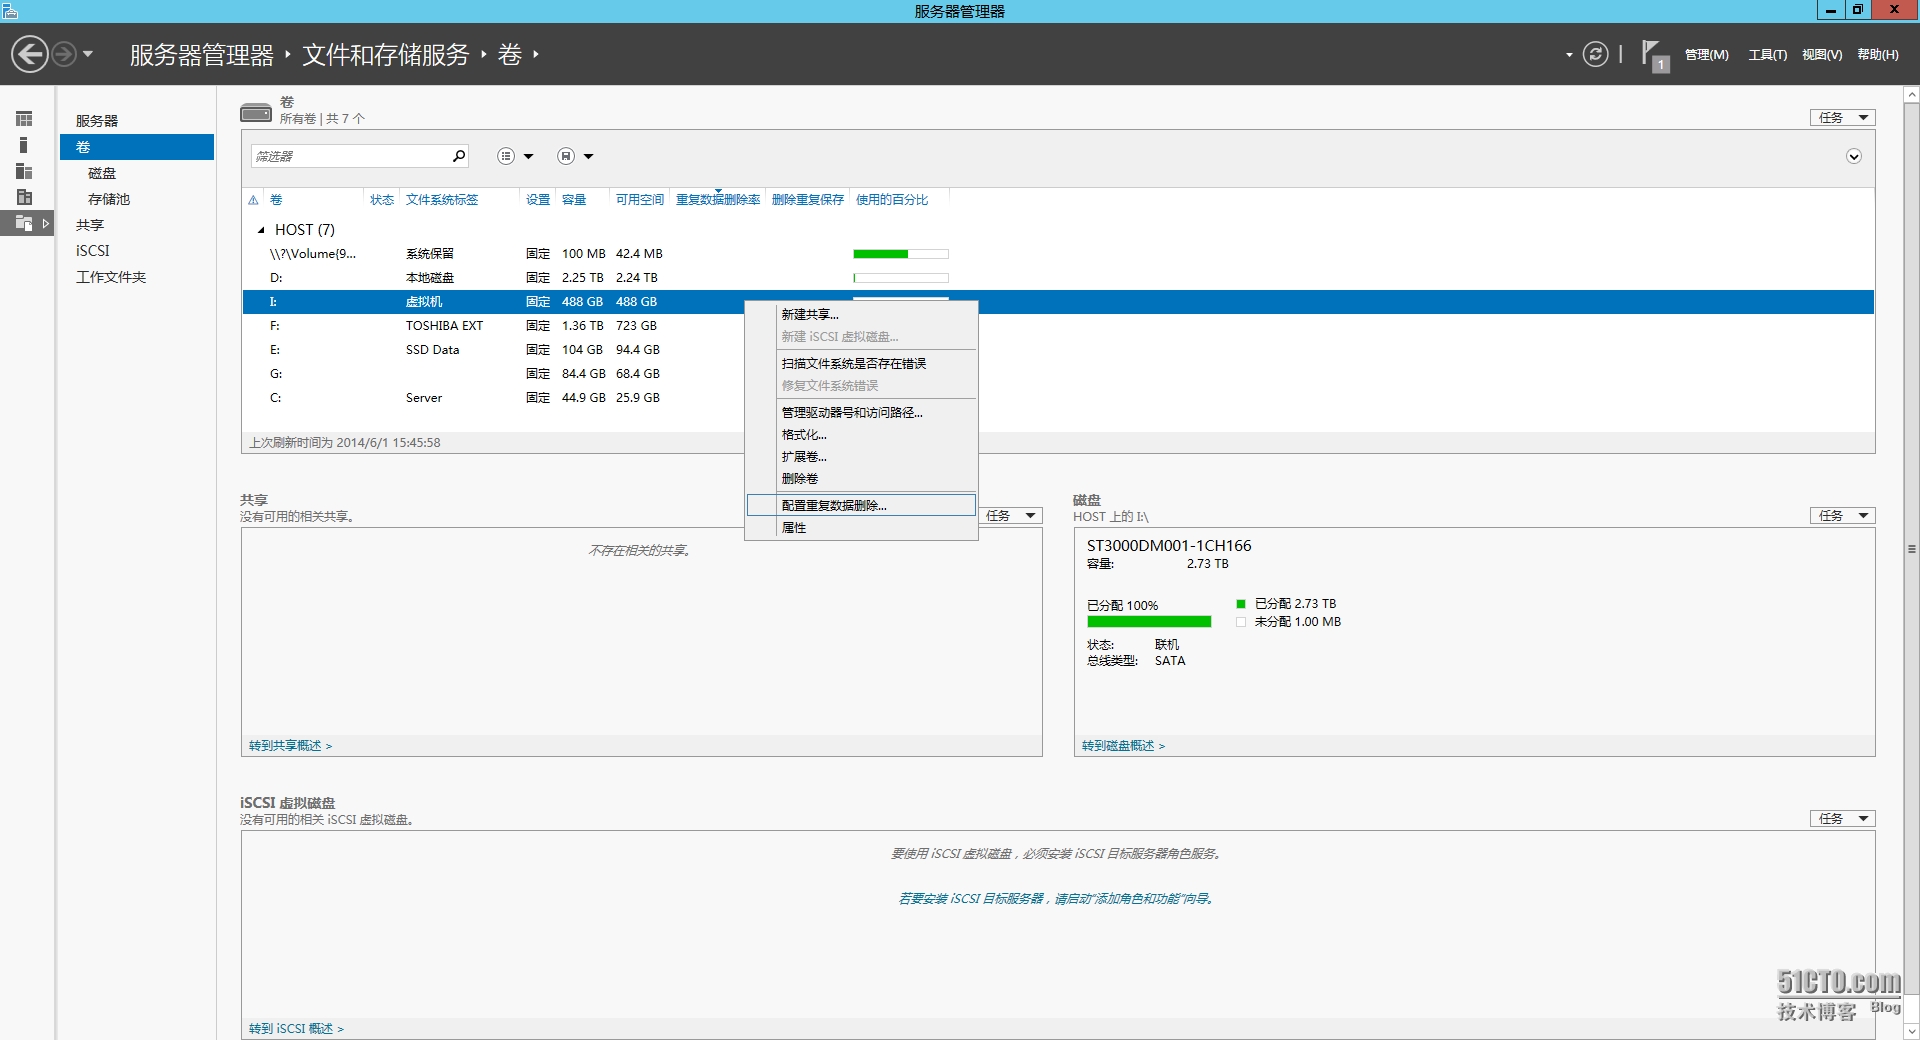
Task: Collapse the HOST (7) group
Action: coord(261,230)
